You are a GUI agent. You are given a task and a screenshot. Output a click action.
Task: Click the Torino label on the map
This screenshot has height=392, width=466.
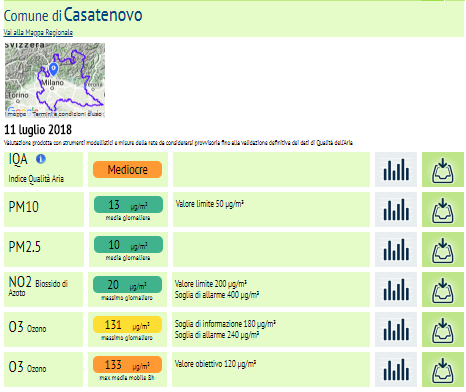(18, 95)
